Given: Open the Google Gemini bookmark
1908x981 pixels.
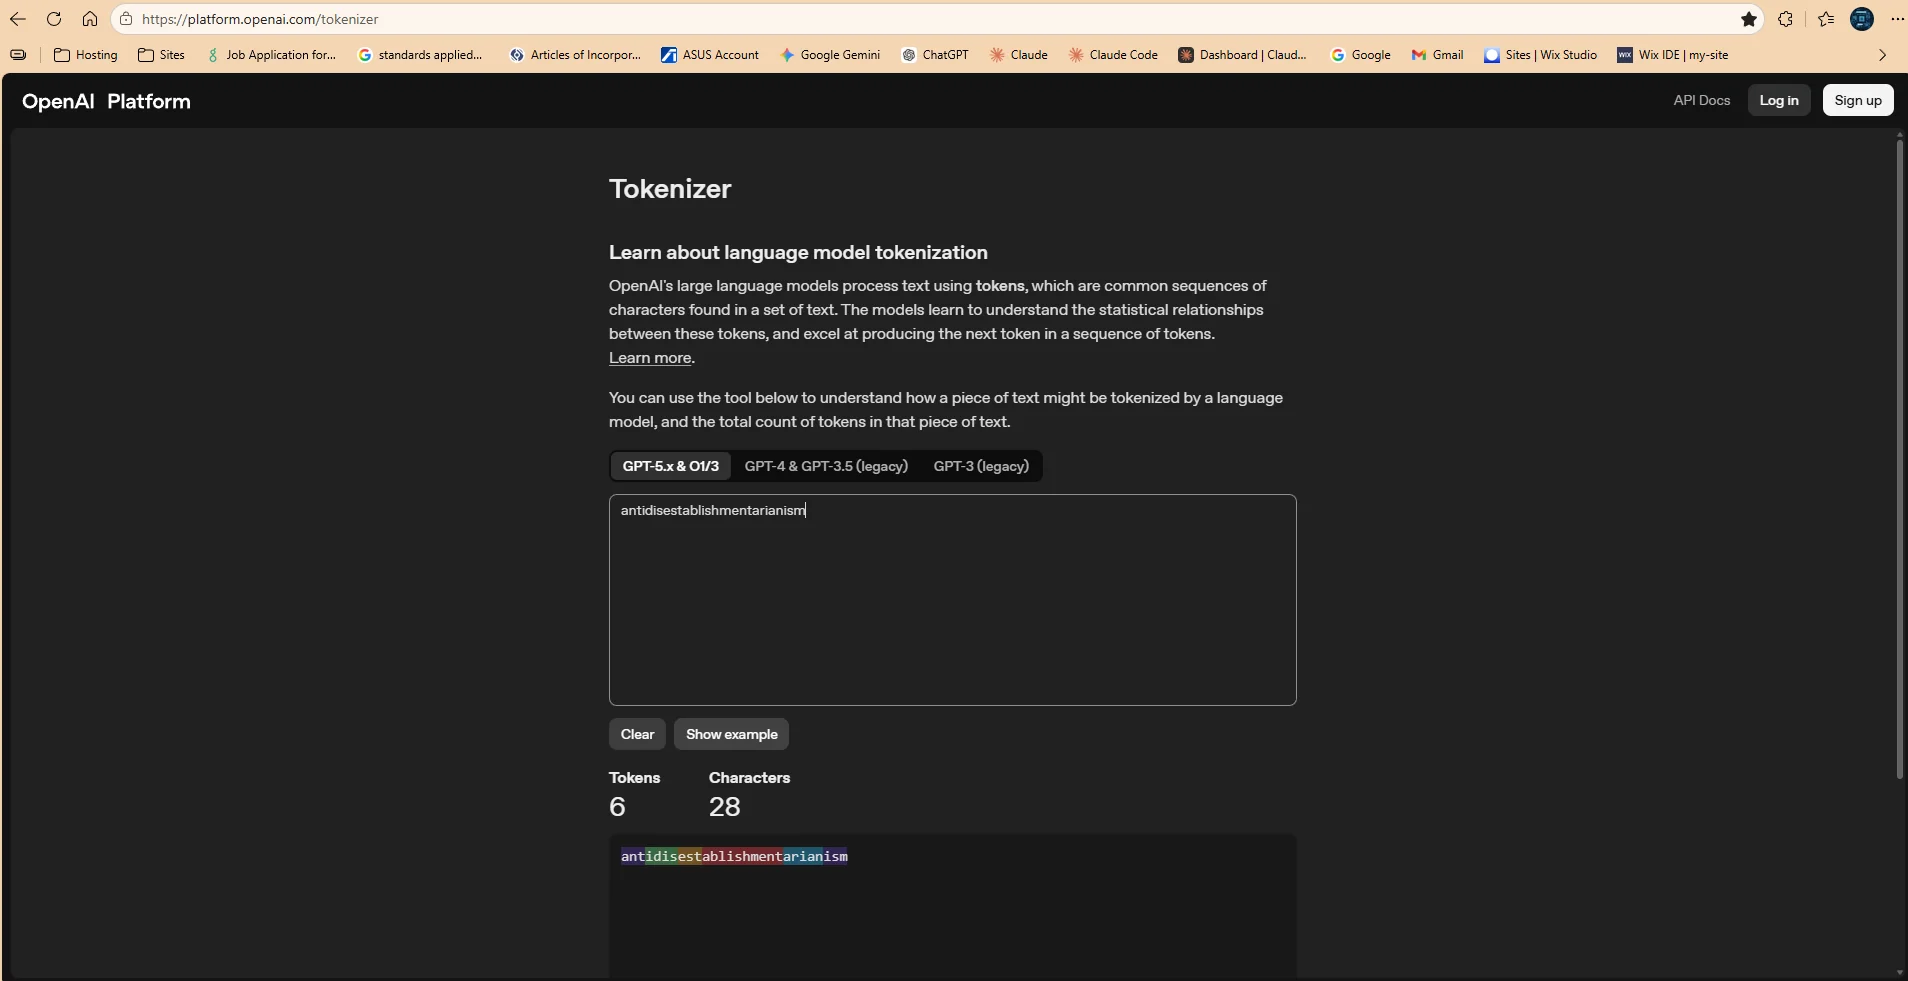Looking at the screenshot, I should pyautogui.click(x=830, y=55).
